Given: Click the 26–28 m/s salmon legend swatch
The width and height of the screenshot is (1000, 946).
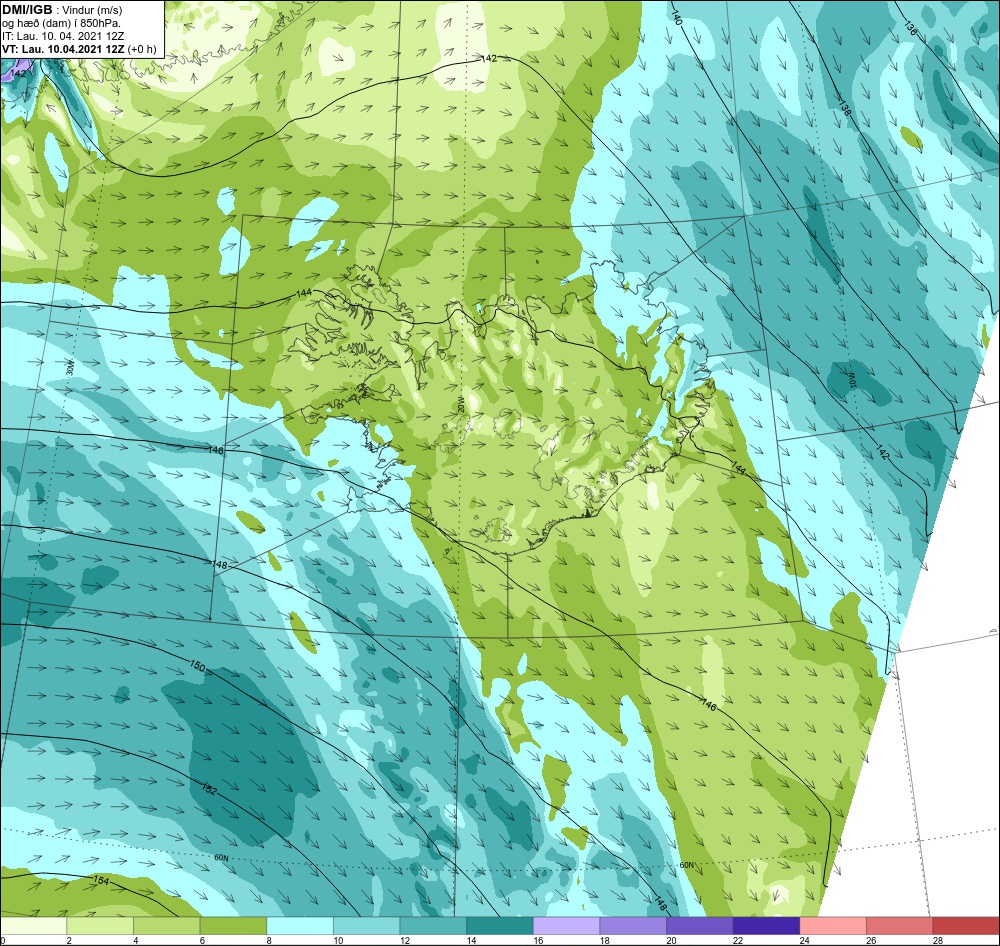Looking at the screenshot, I should 899,926.
